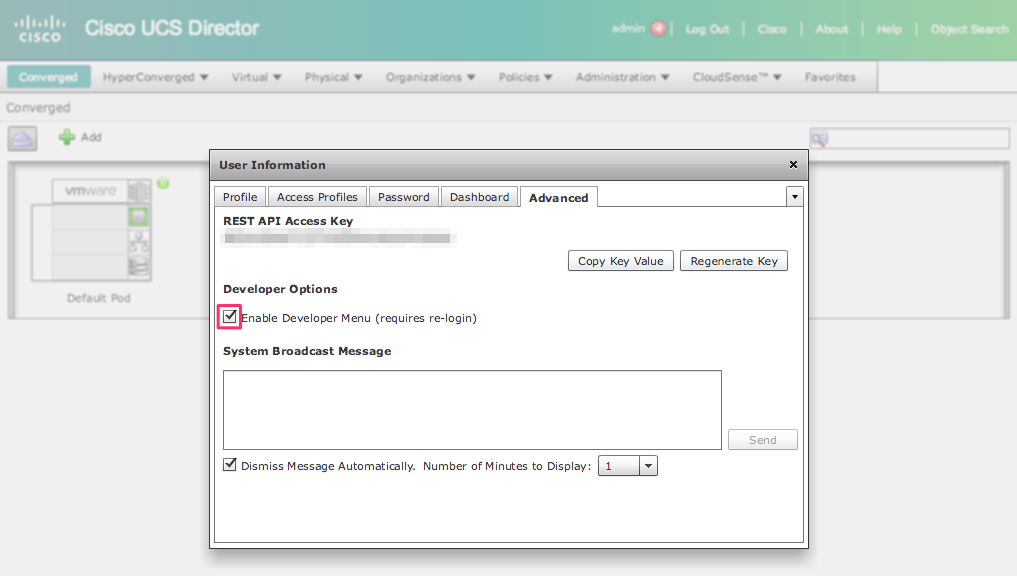This screenshot has height=576, width=1017.
Task: Open the up-level navigation icon below Converged
Action: [22, 138]
